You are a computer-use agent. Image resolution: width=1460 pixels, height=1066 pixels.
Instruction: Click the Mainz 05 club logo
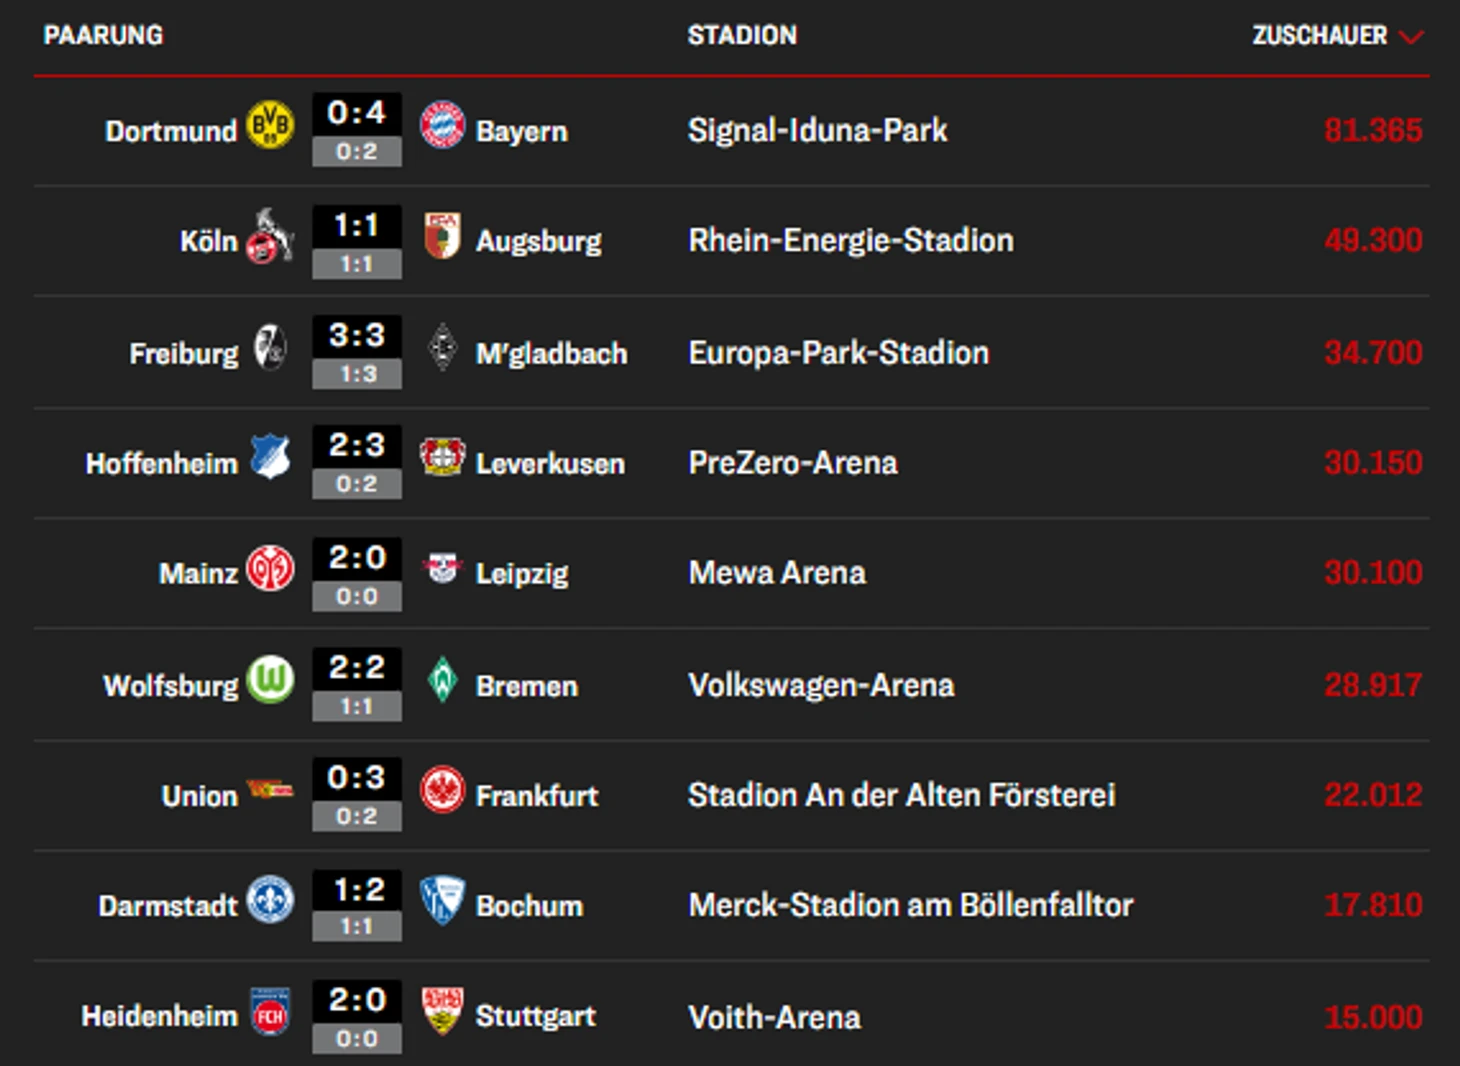[x=270, y=569]
